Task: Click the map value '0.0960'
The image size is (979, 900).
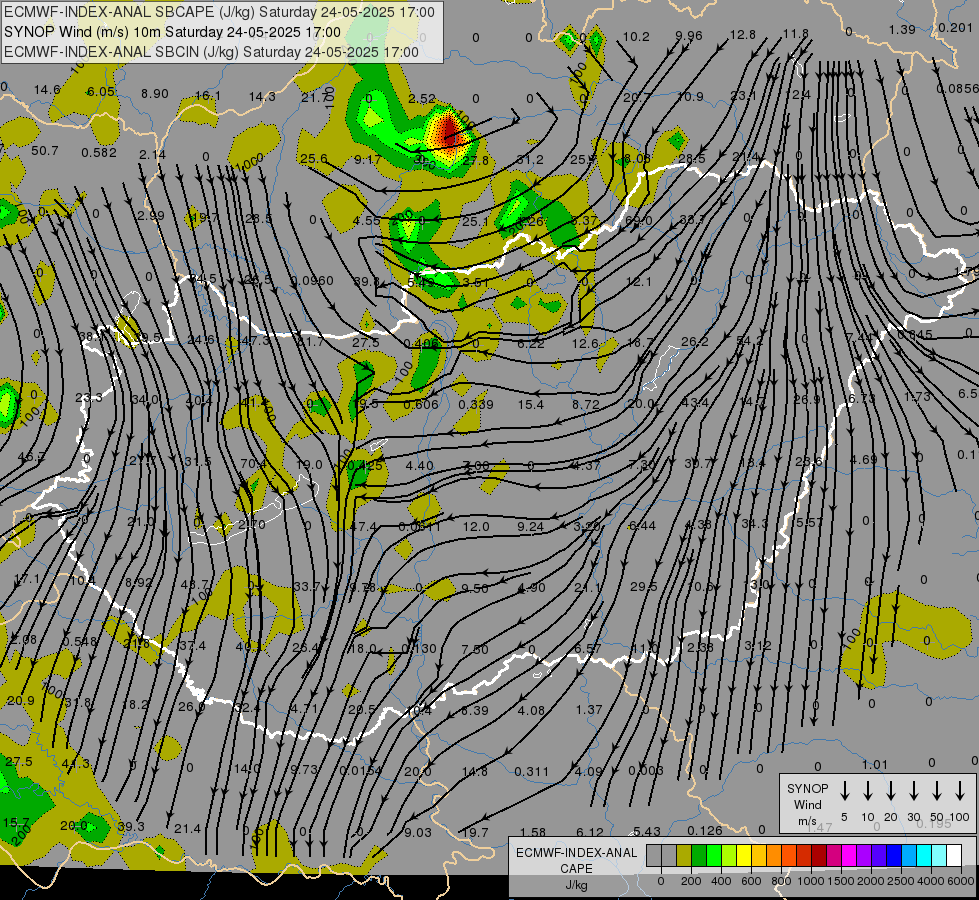Action: 312,280
